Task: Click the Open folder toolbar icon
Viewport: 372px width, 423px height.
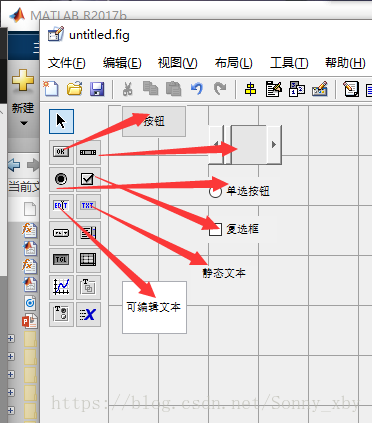Action: click(74, 89)
